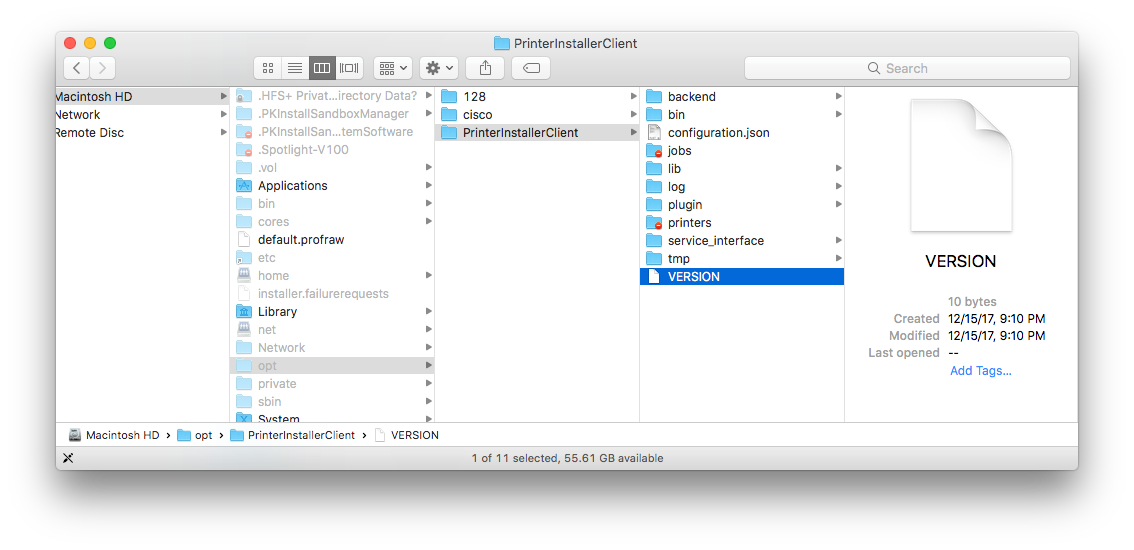Click VERSION in the path bar
This screenshot has height=550, width=1134.
click(x=407, y=435)
